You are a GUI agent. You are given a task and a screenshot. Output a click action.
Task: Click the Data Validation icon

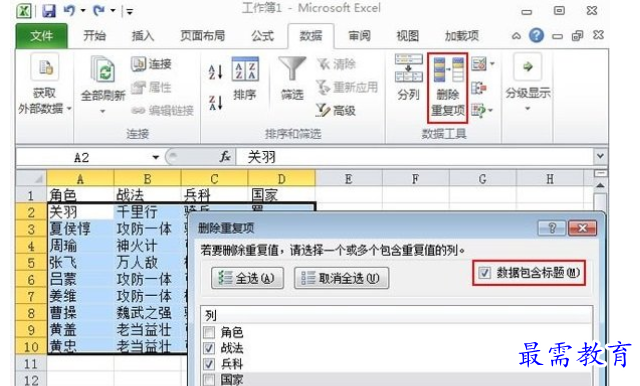pyautogui.click(x=479, y=64)
